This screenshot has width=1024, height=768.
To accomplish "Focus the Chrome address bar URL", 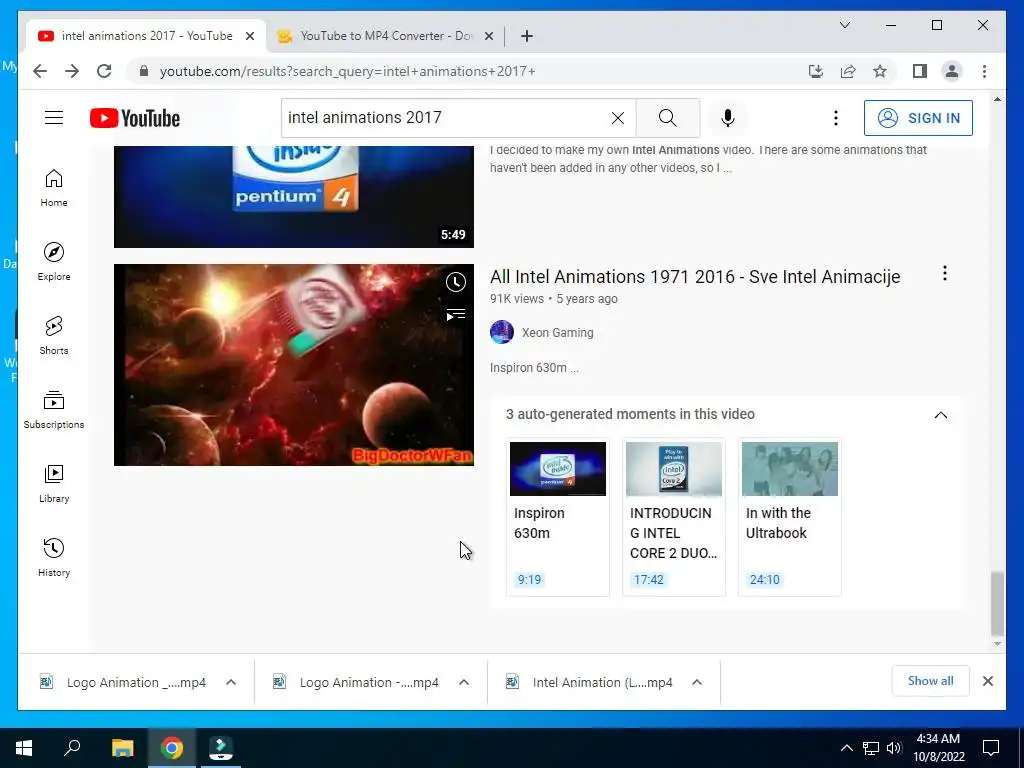I will click(347, 71).
